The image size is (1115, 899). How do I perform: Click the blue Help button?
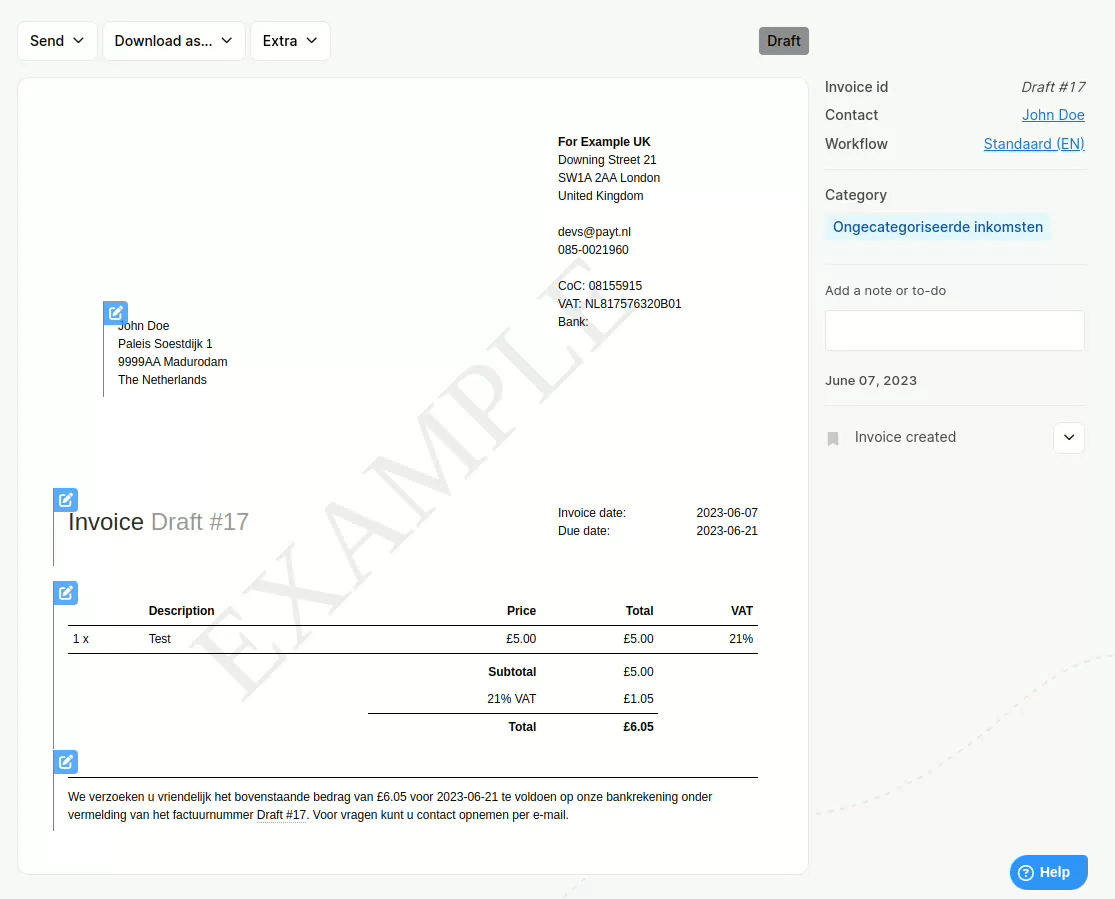coord(1048,871)
